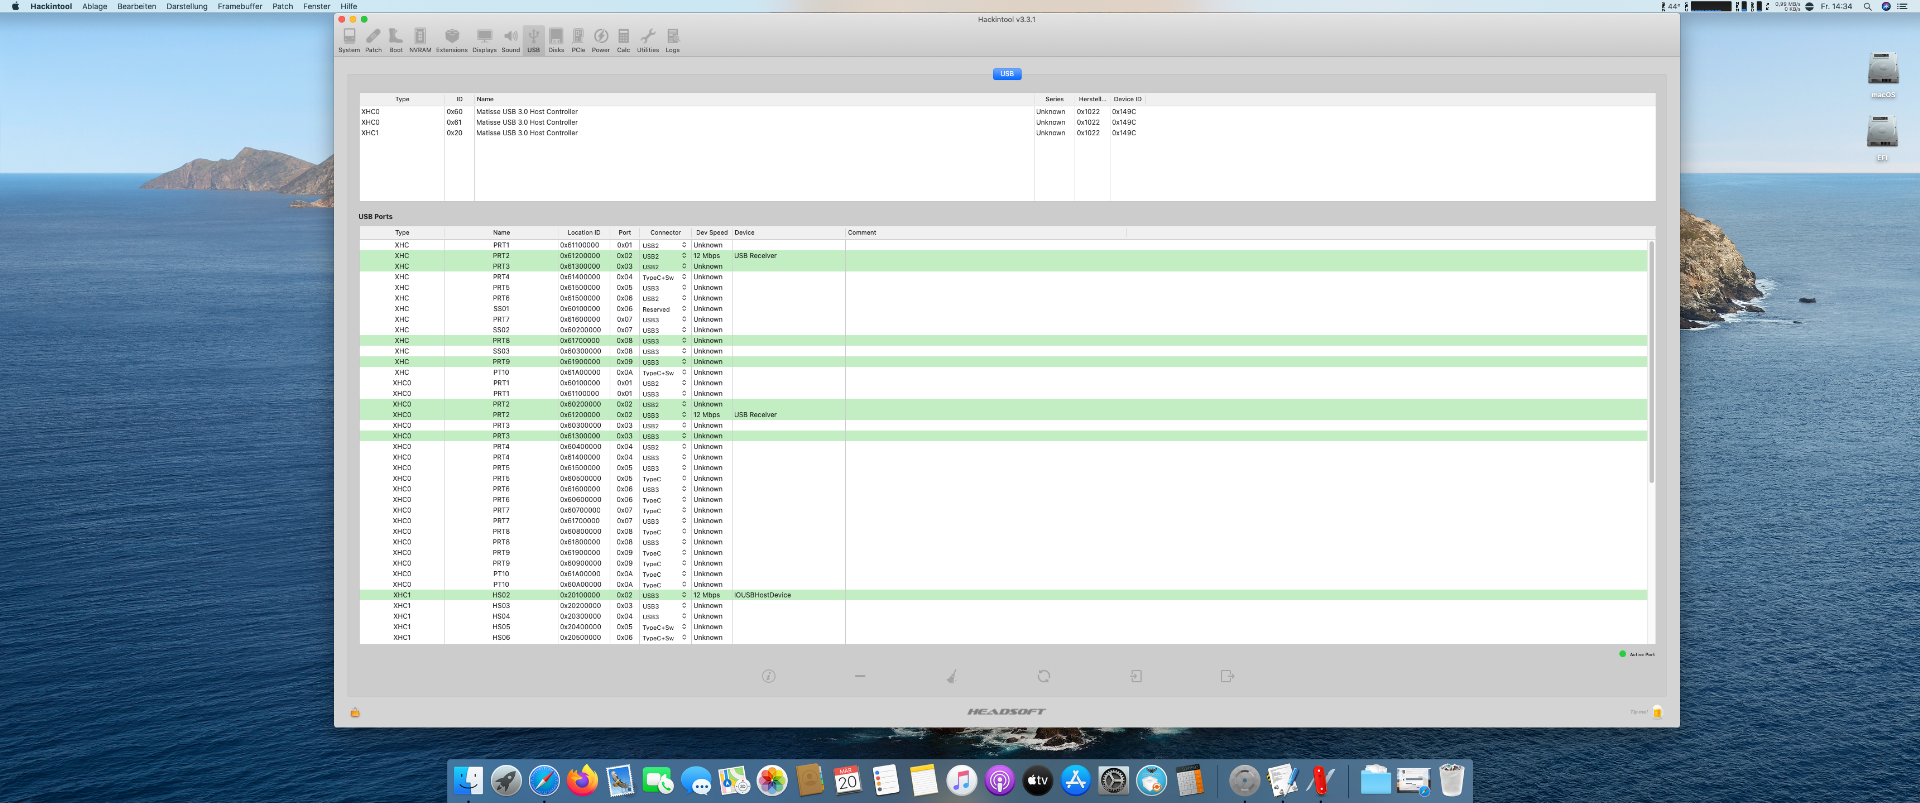This screenshot has height=803, width=1920.
Task: Sort ports by Location ID column header
Action: coord(583,233)
